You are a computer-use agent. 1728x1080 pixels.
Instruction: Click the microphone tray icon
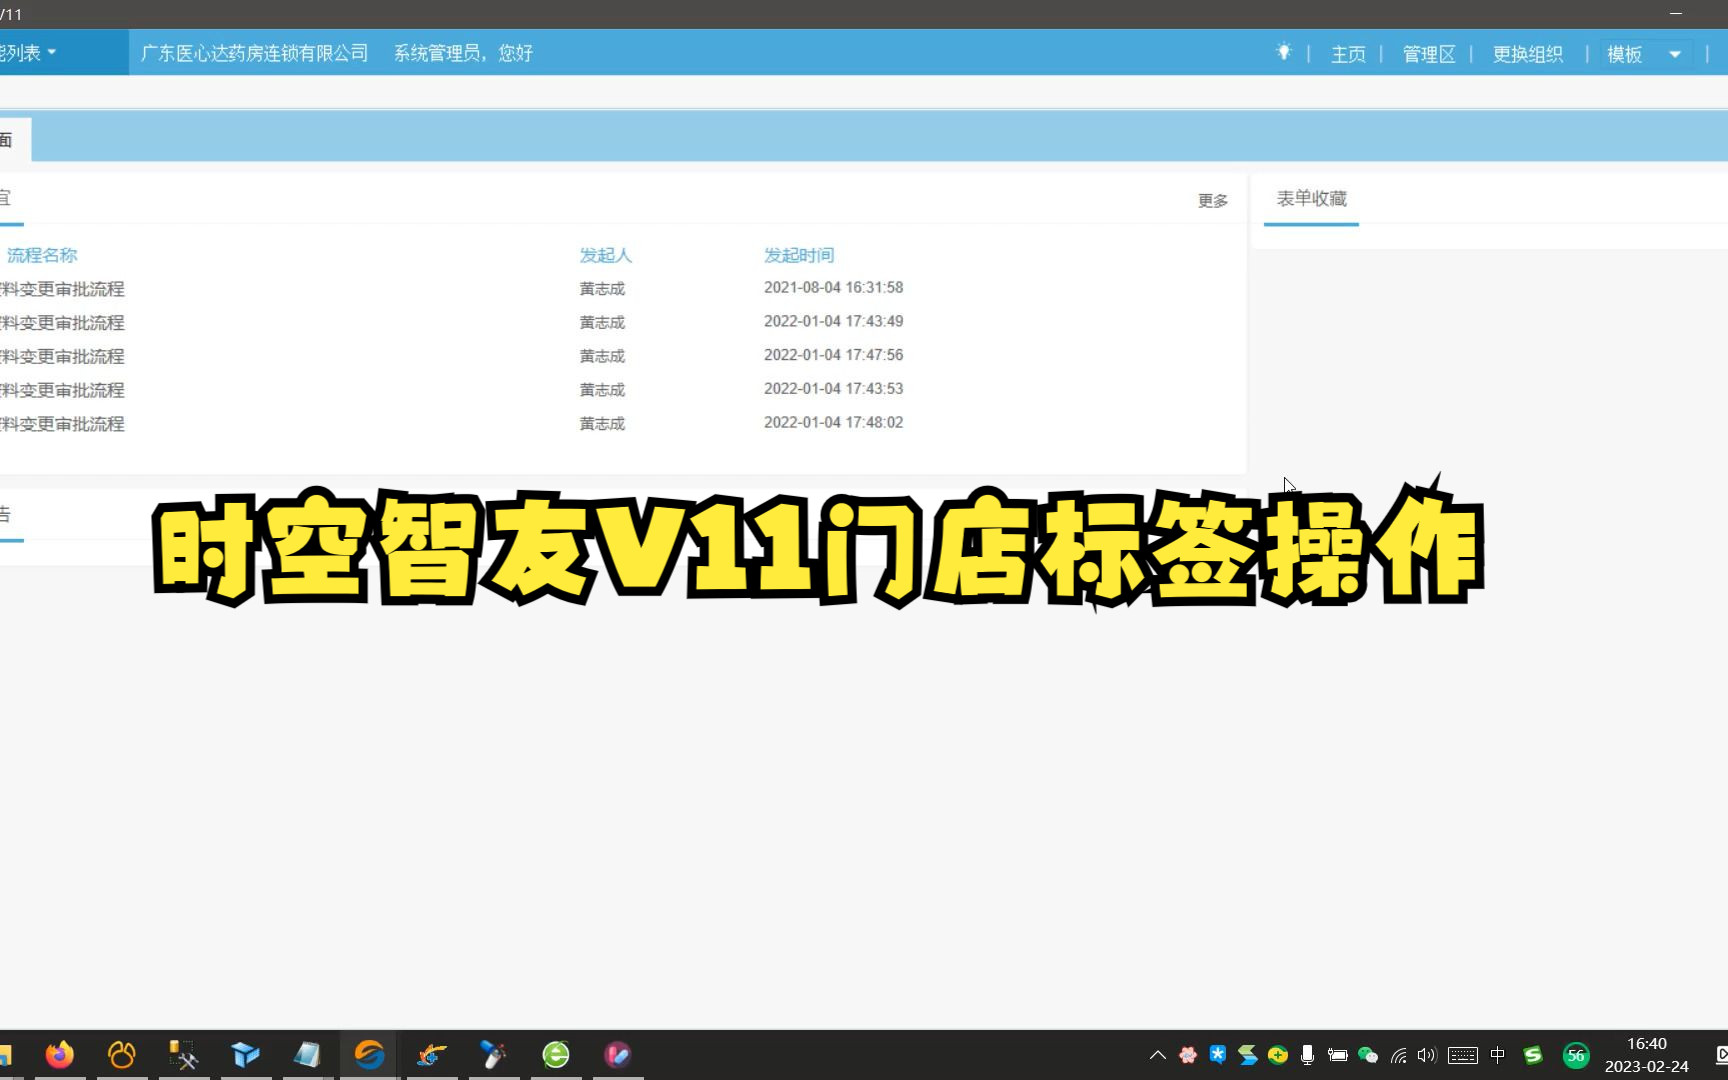1307,1055
